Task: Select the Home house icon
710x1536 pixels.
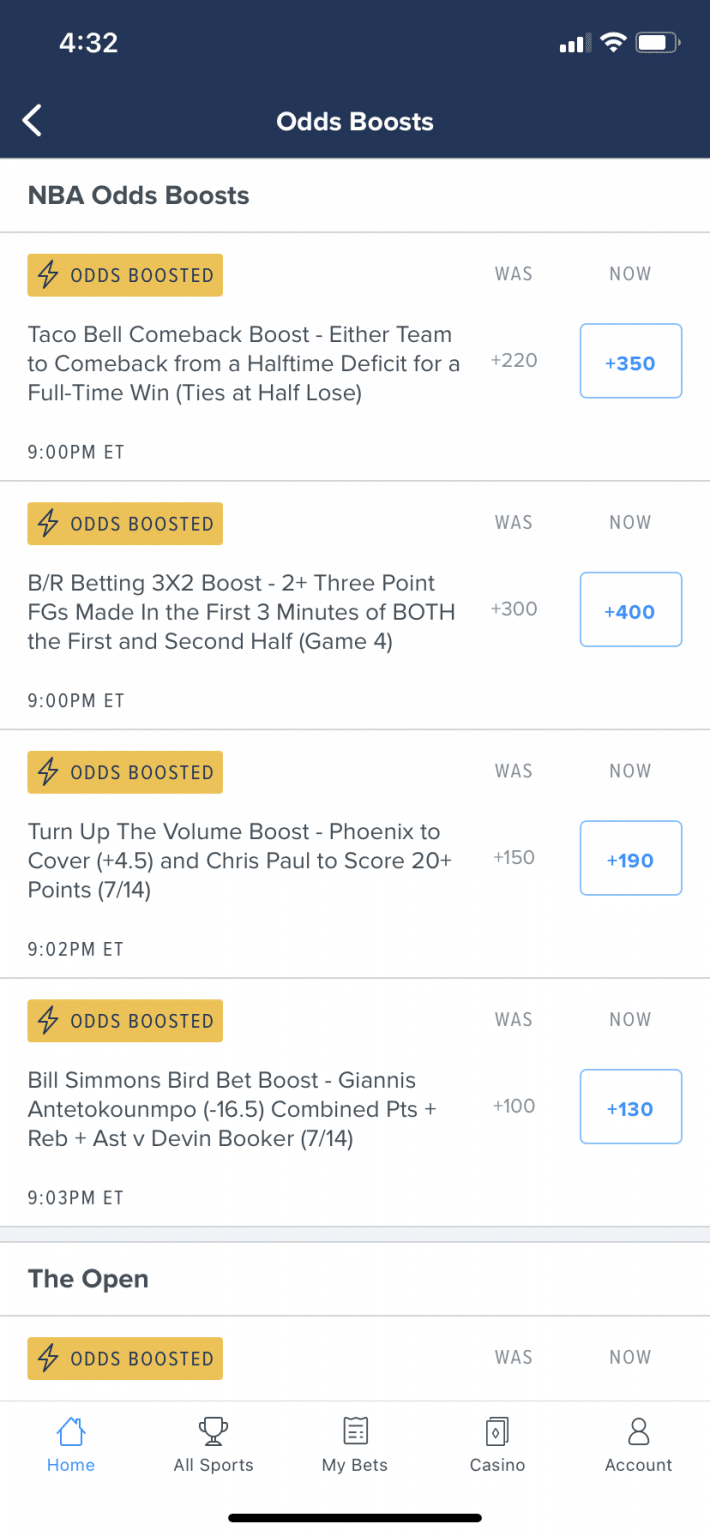Action: pyautogui.click(x=70, y=1432)
